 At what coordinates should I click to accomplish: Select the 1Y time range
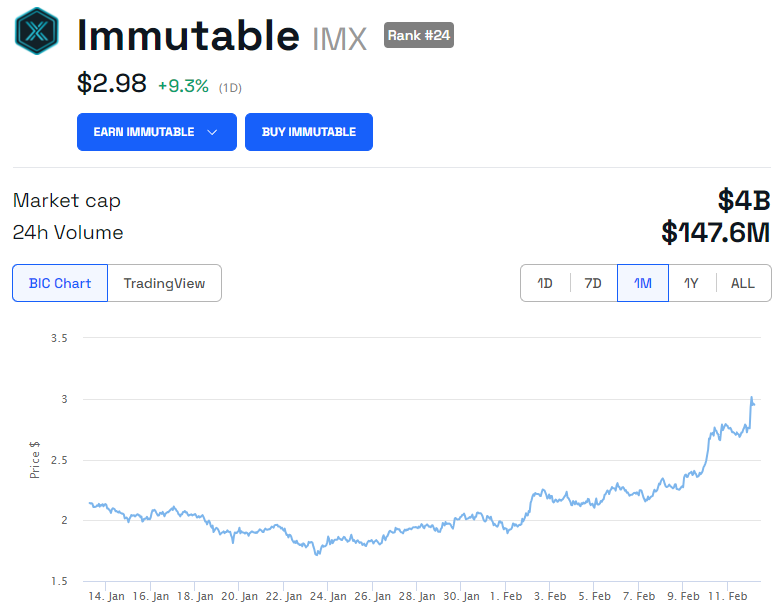point(691,283)
